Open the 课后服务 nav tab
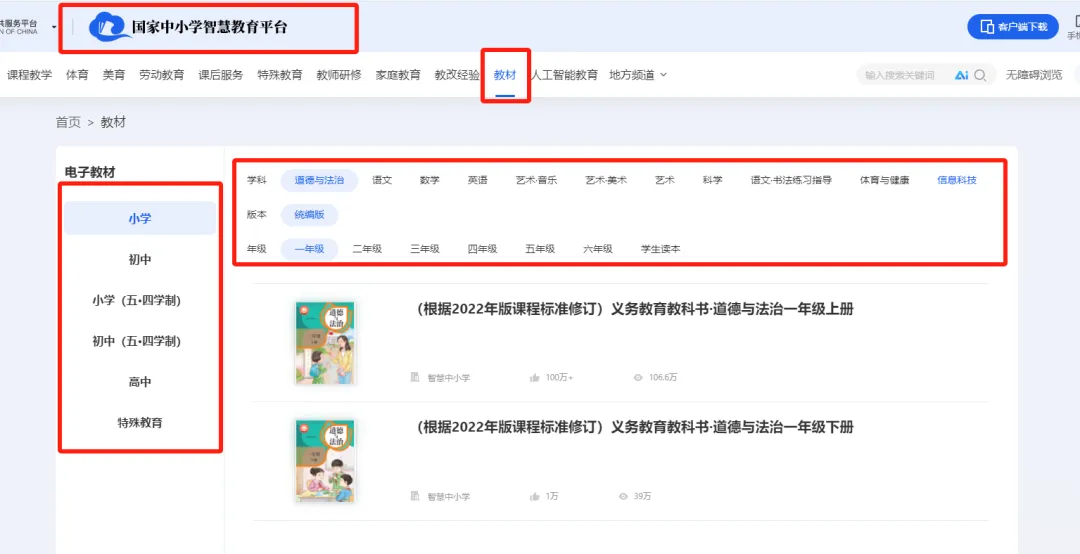Image resolution: width=1080 pixels, height=554 pixels. click(x=221, y=75)
